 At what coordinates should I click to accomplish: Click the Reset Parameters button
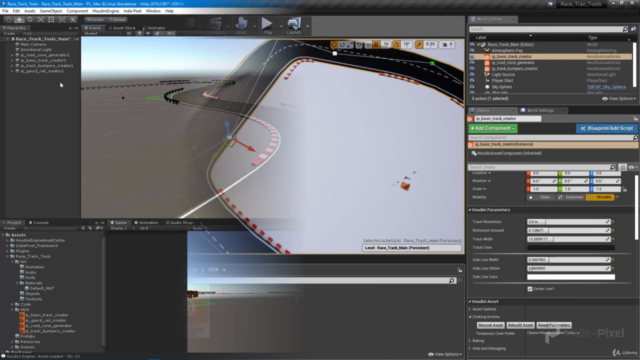554,326
